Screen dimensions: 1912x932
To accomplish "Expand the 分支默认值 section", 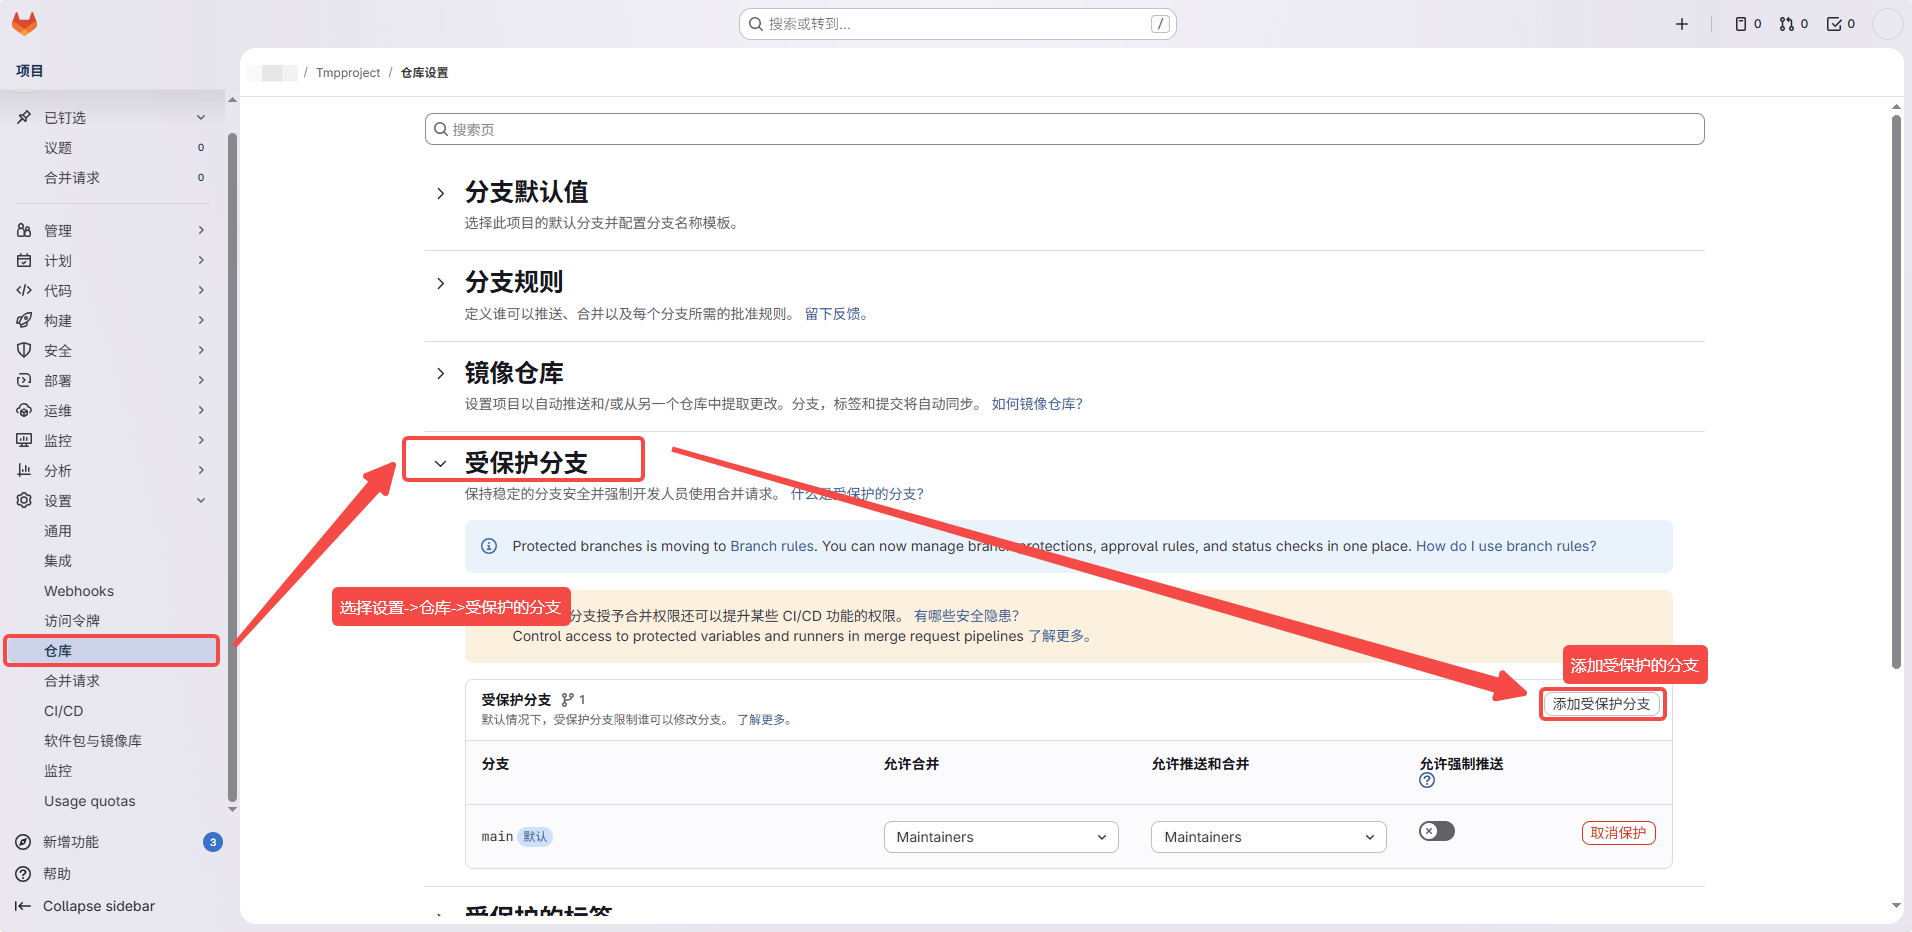I will [x=441, y=193].
